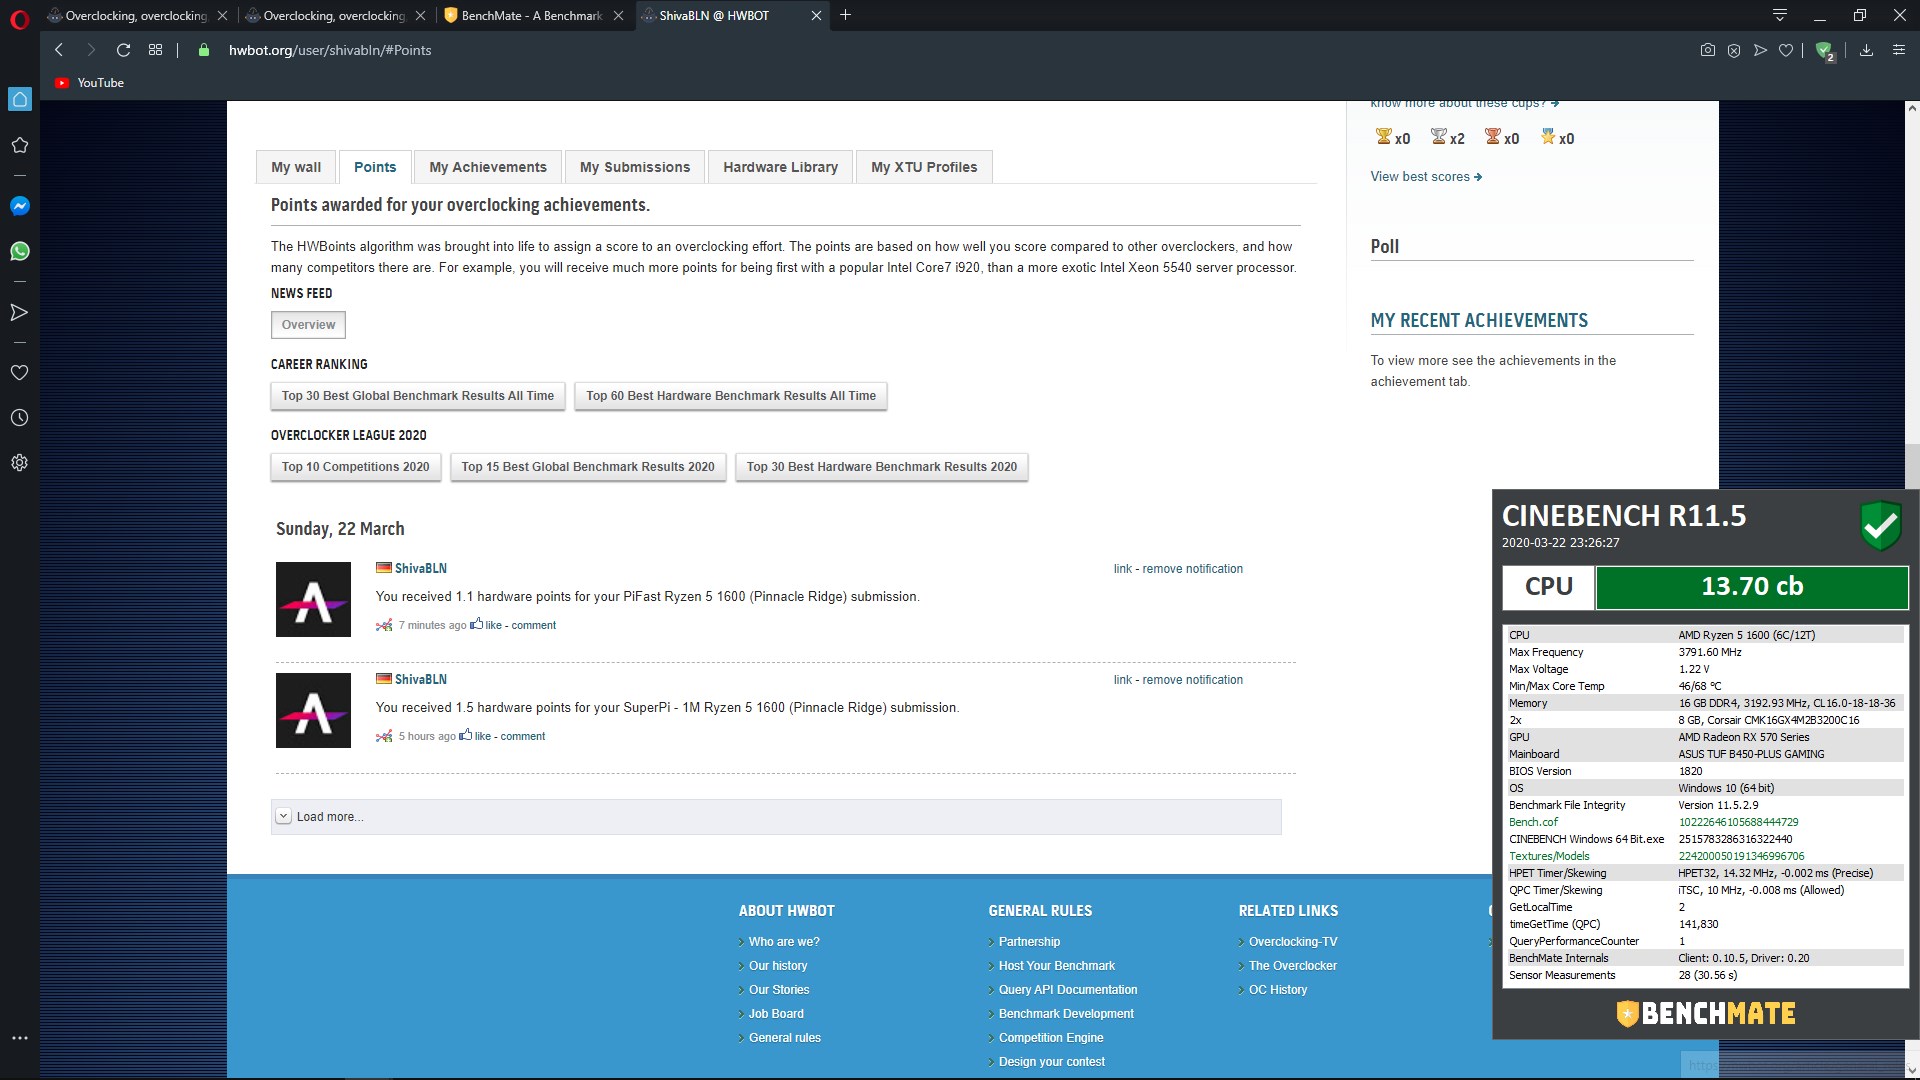Viewport: 1920px width, 1080px height.
Task: Open history clock in sidebar
Action: pos(19,418)
